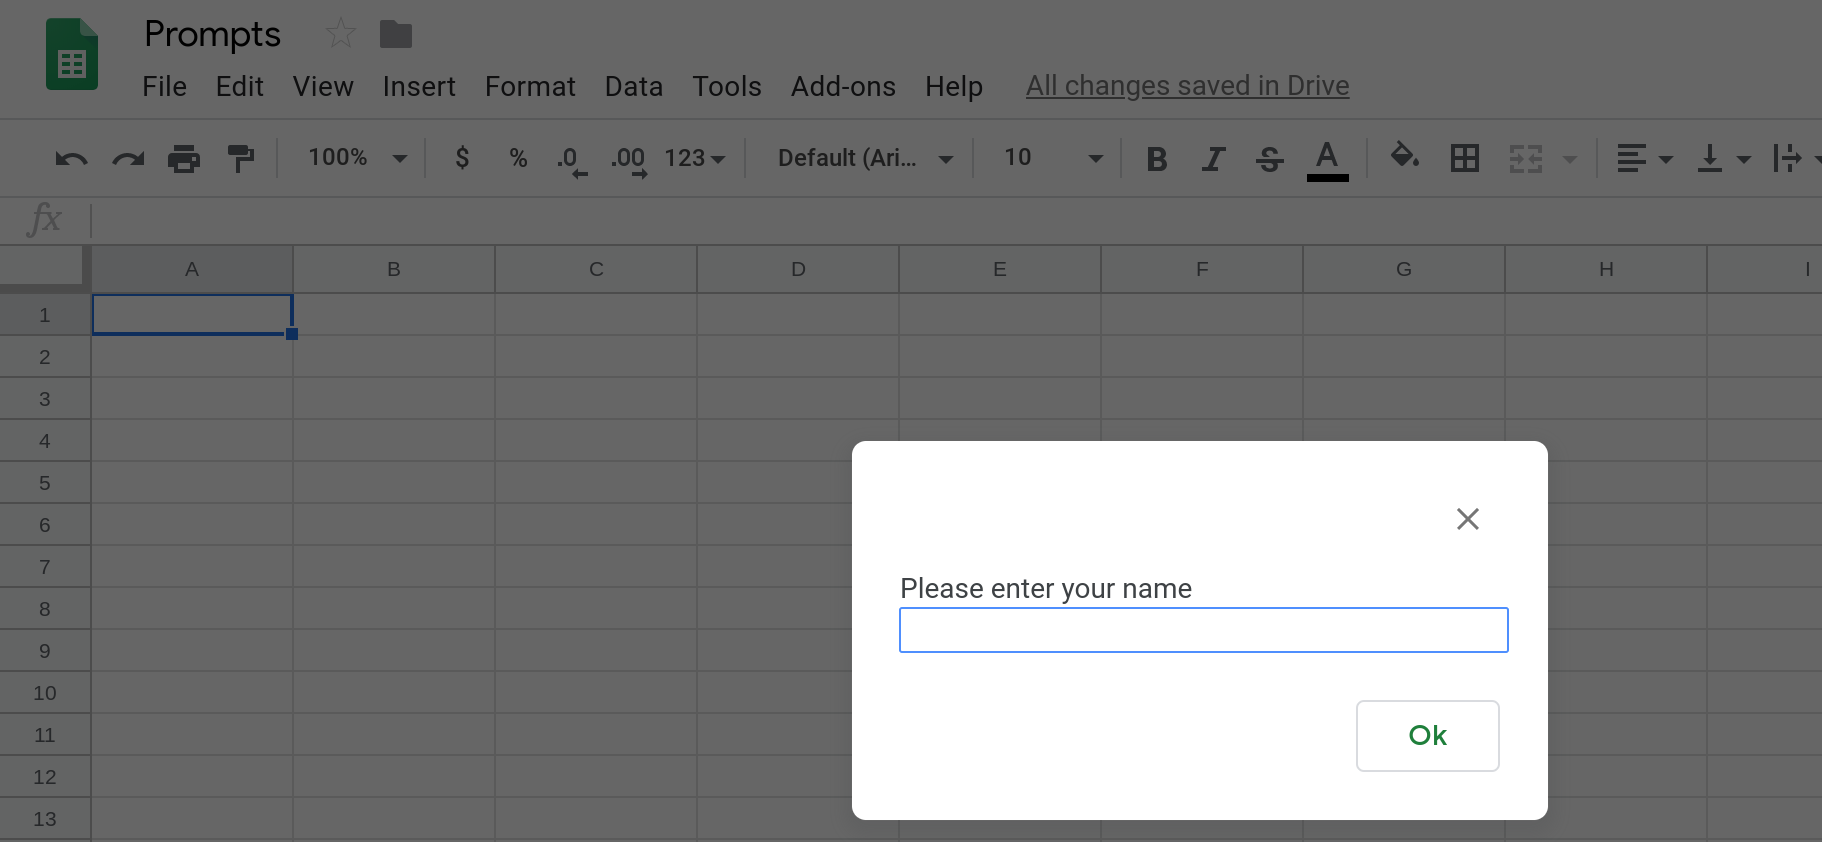Screen dimensions: 1822x842
Task: Open the 123 number format dropdown
Action: click(695, 158)
